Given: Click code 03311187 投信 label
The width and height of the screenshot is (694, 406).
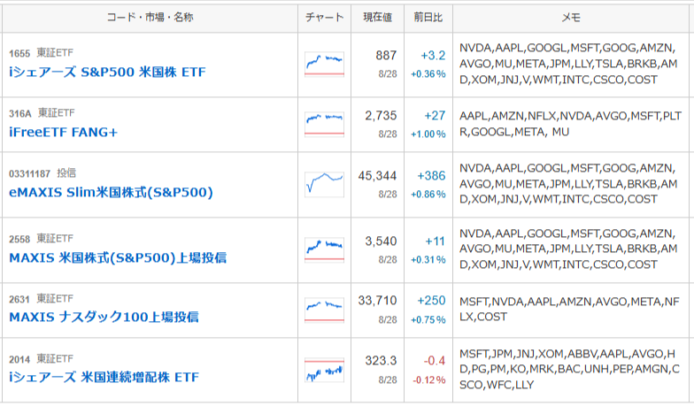Looking at the screenshot, I should pos(42,174).
